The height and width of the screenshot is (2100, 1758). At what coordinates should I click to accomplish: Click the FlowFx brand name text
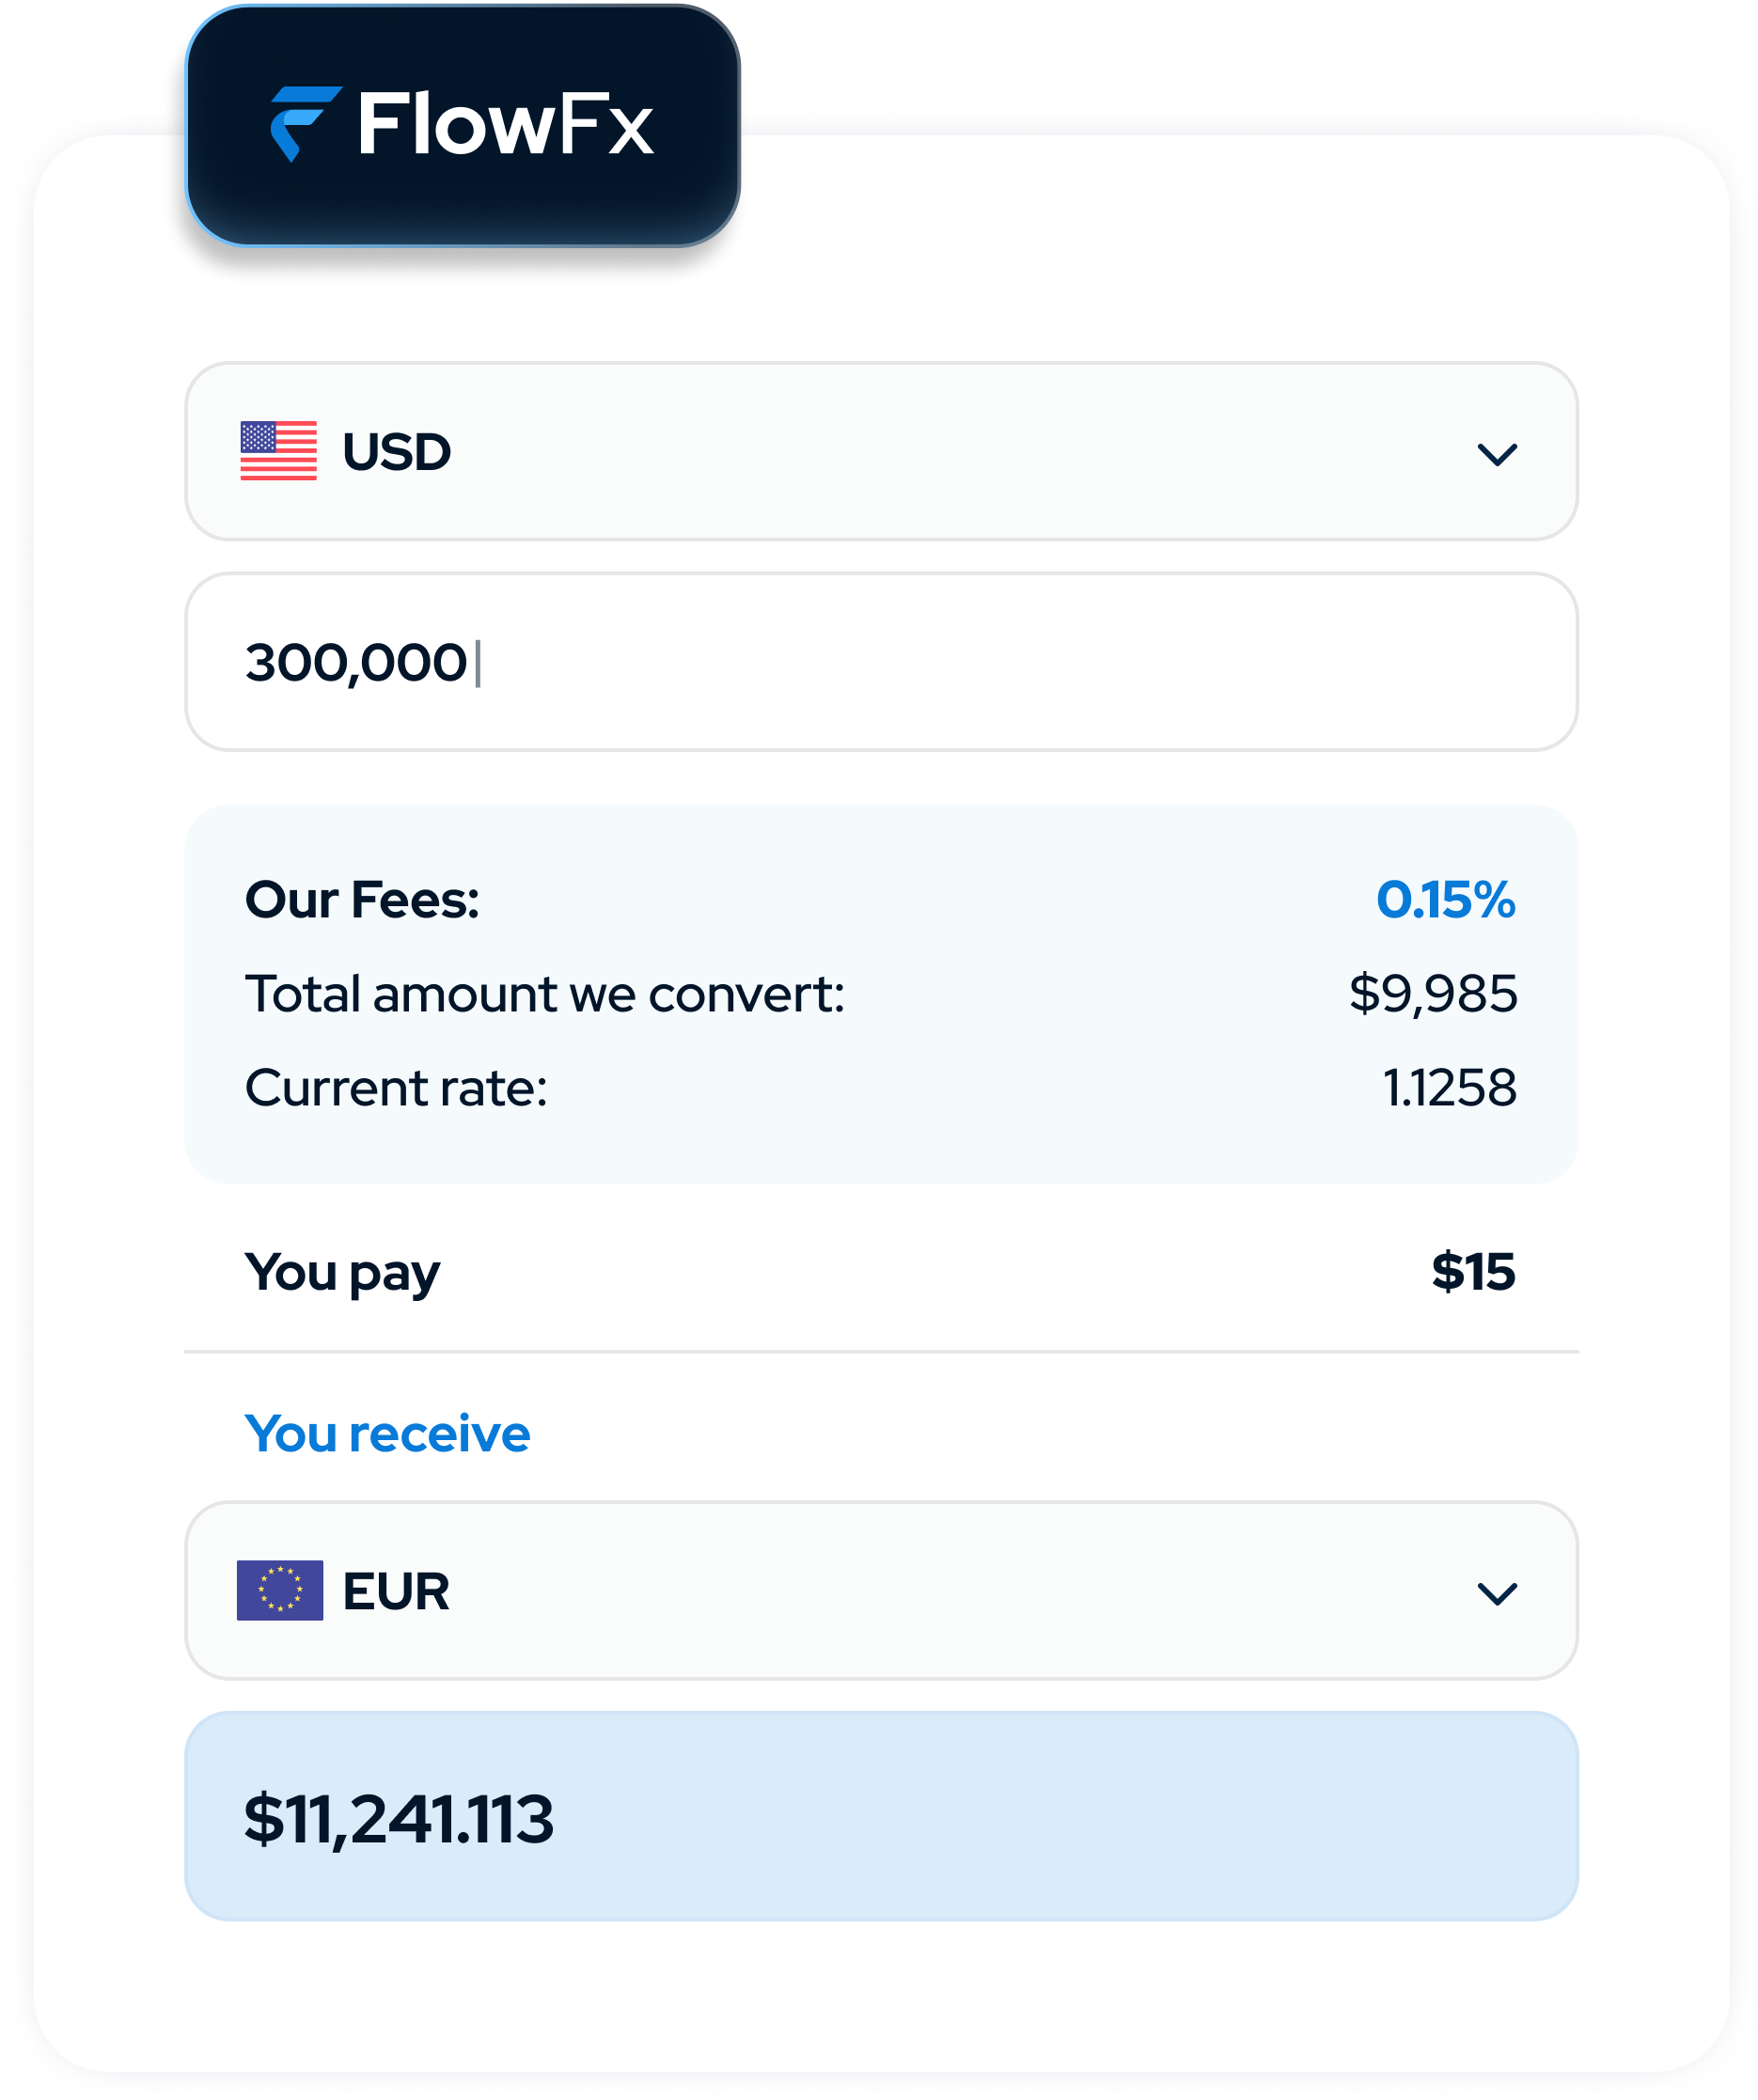point(506,124)
